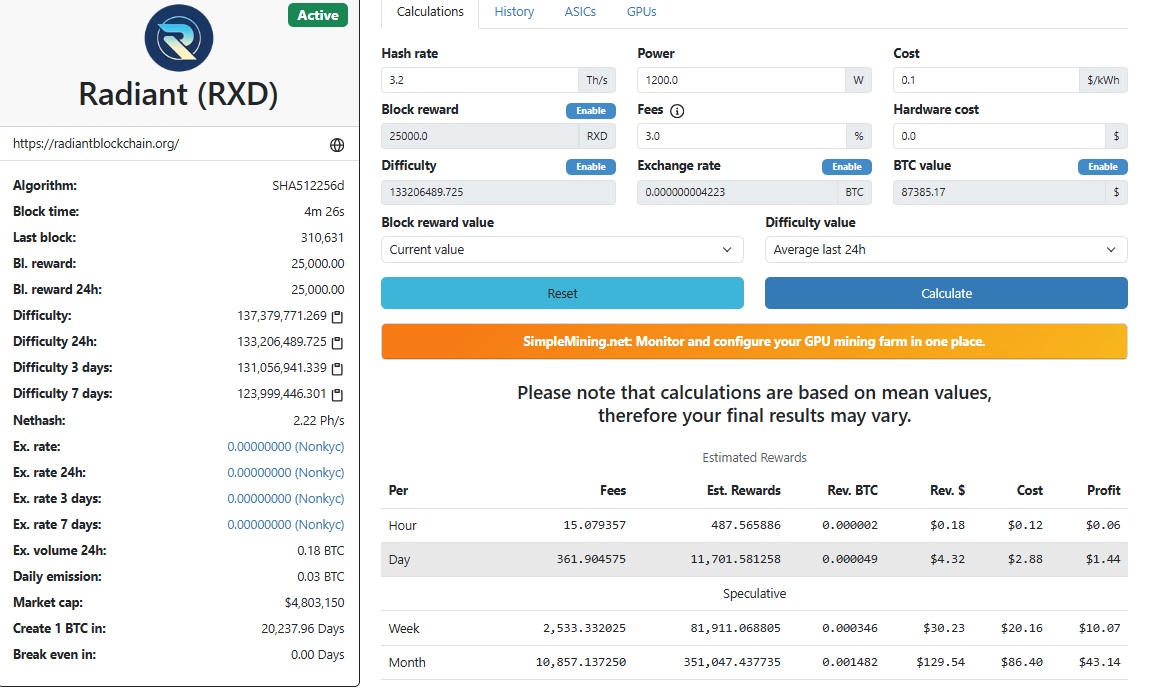Open the GPUs tab

641,12
